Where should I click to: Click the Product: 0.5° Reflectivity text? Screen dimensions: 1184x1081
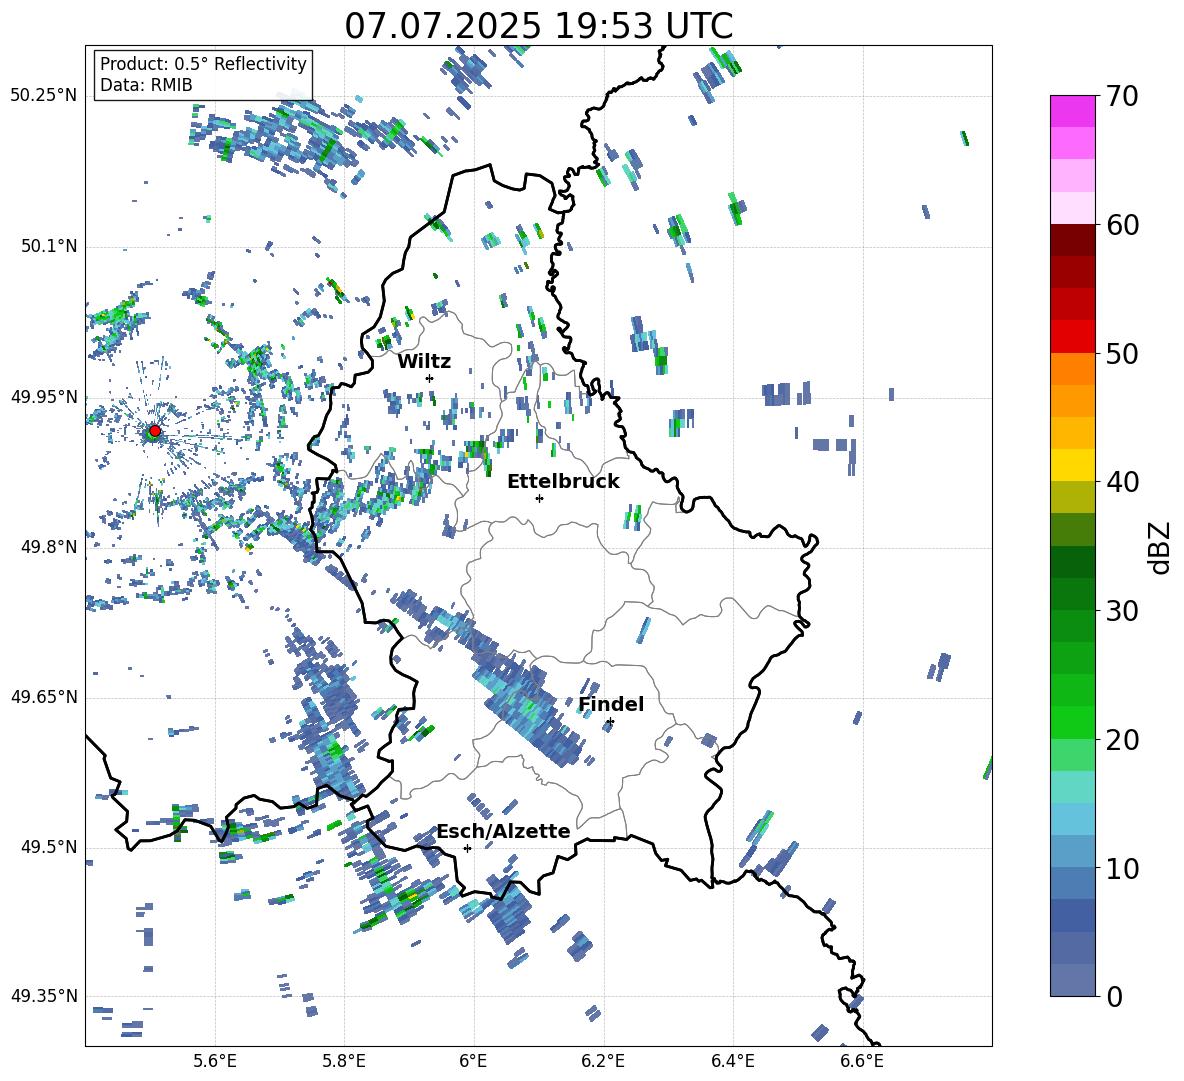click(x=203, y=64)
